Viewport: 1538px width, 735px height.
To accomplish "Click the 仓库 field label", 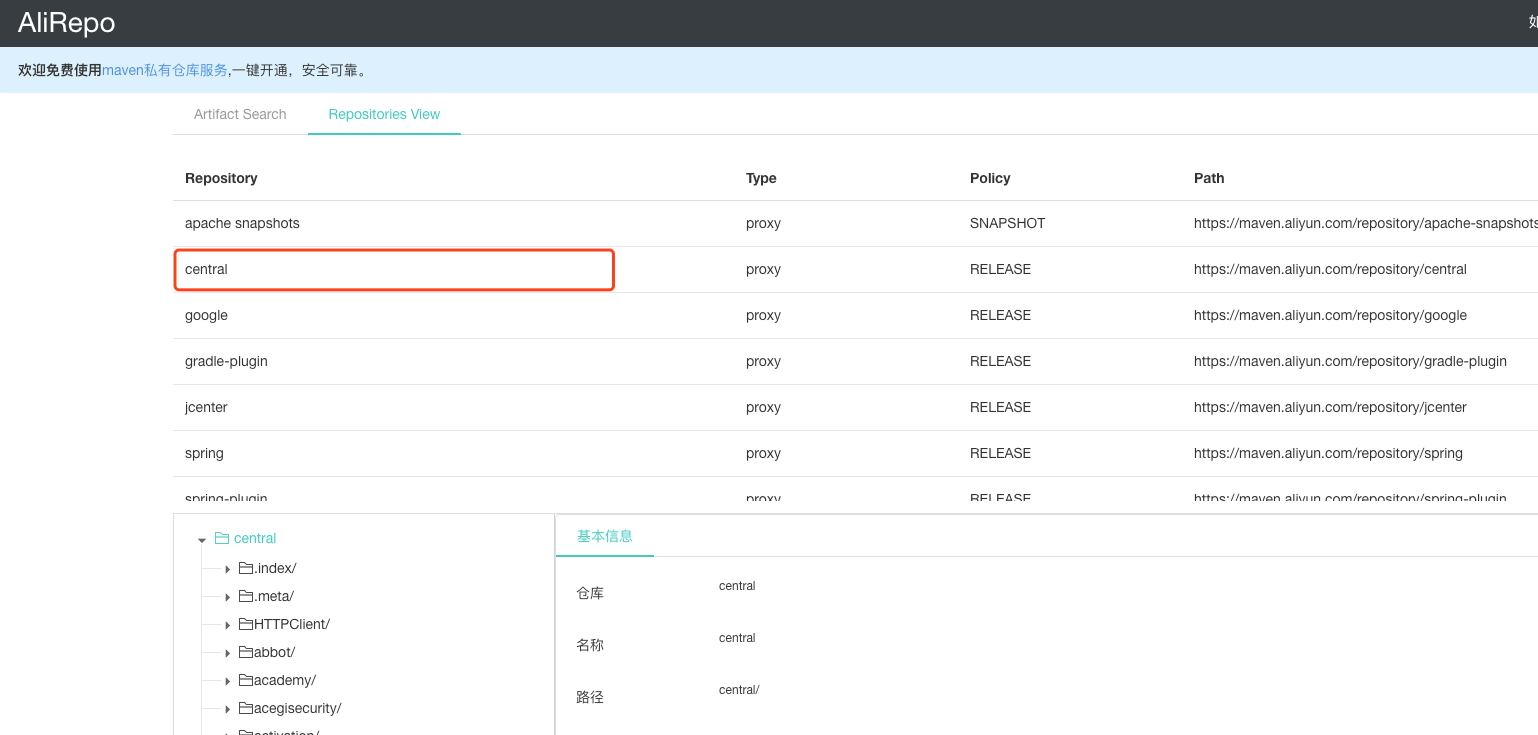I will point(590,593).
